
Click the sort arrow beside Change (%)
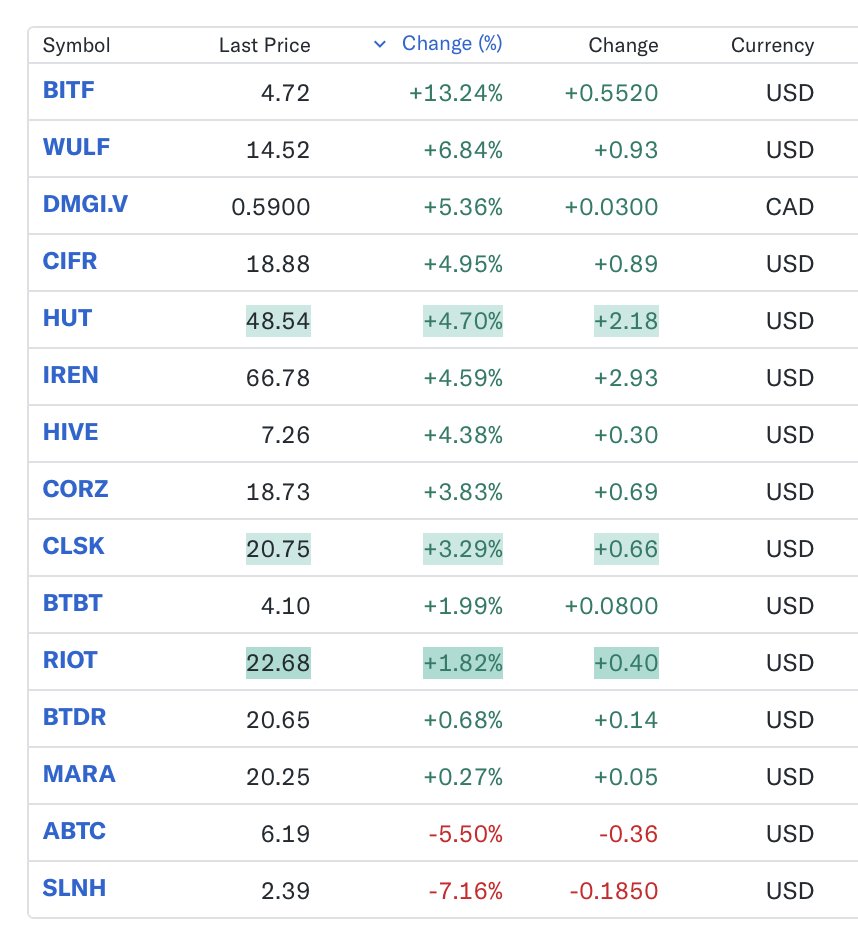pos(379,44)
